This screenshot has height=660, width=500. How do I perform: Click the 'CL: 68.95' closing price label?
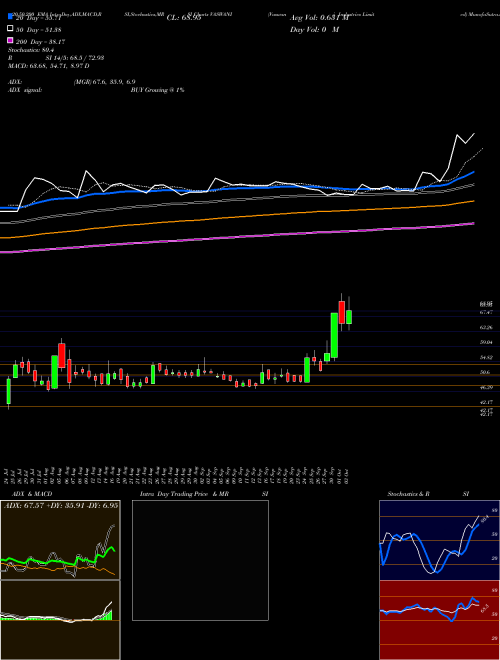pyautogui.click(x=184, y=18)
